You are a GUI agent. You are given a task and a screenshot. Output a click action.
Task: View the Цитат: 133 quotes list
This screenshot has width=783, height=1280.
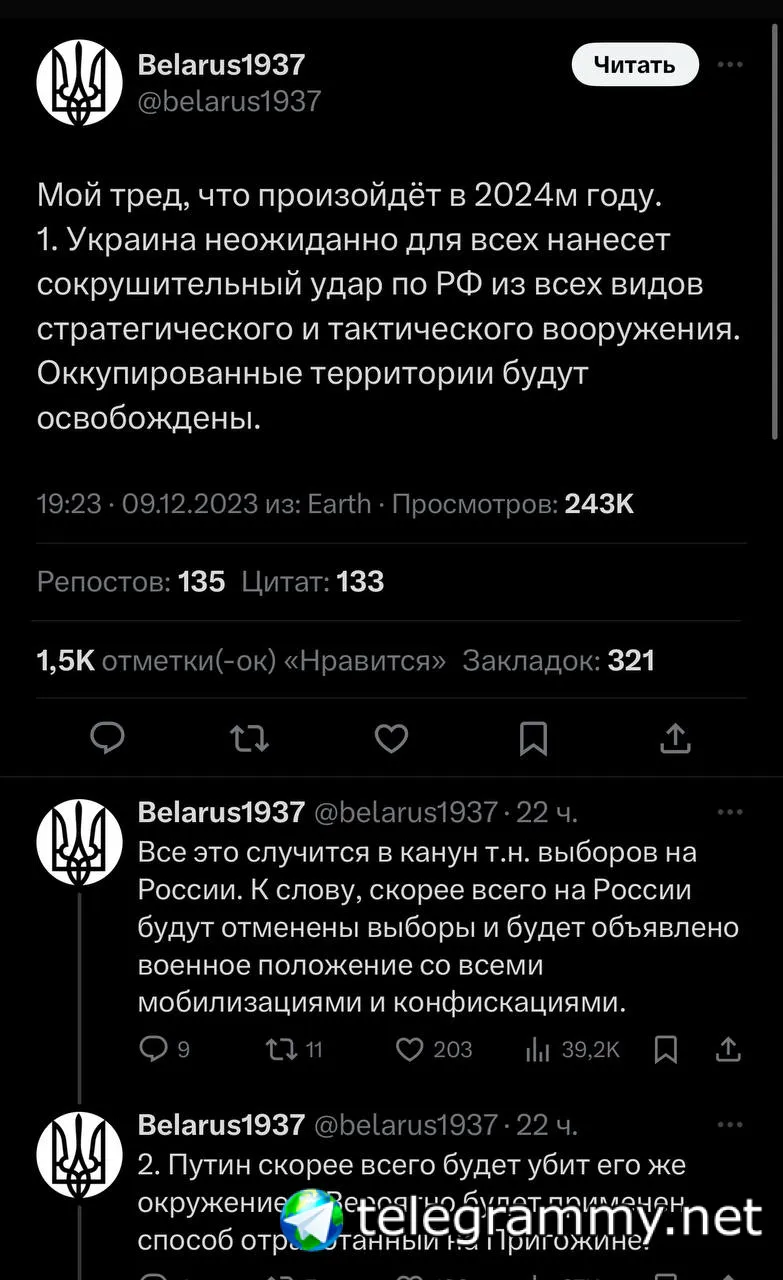pos(313,582)
